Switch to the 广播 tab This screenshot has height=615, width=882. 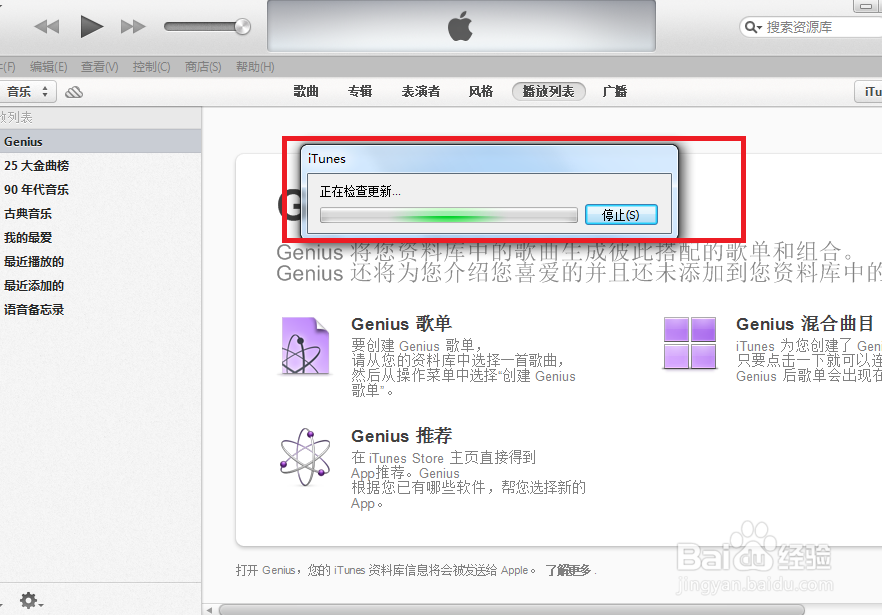[x=615, y=91]
